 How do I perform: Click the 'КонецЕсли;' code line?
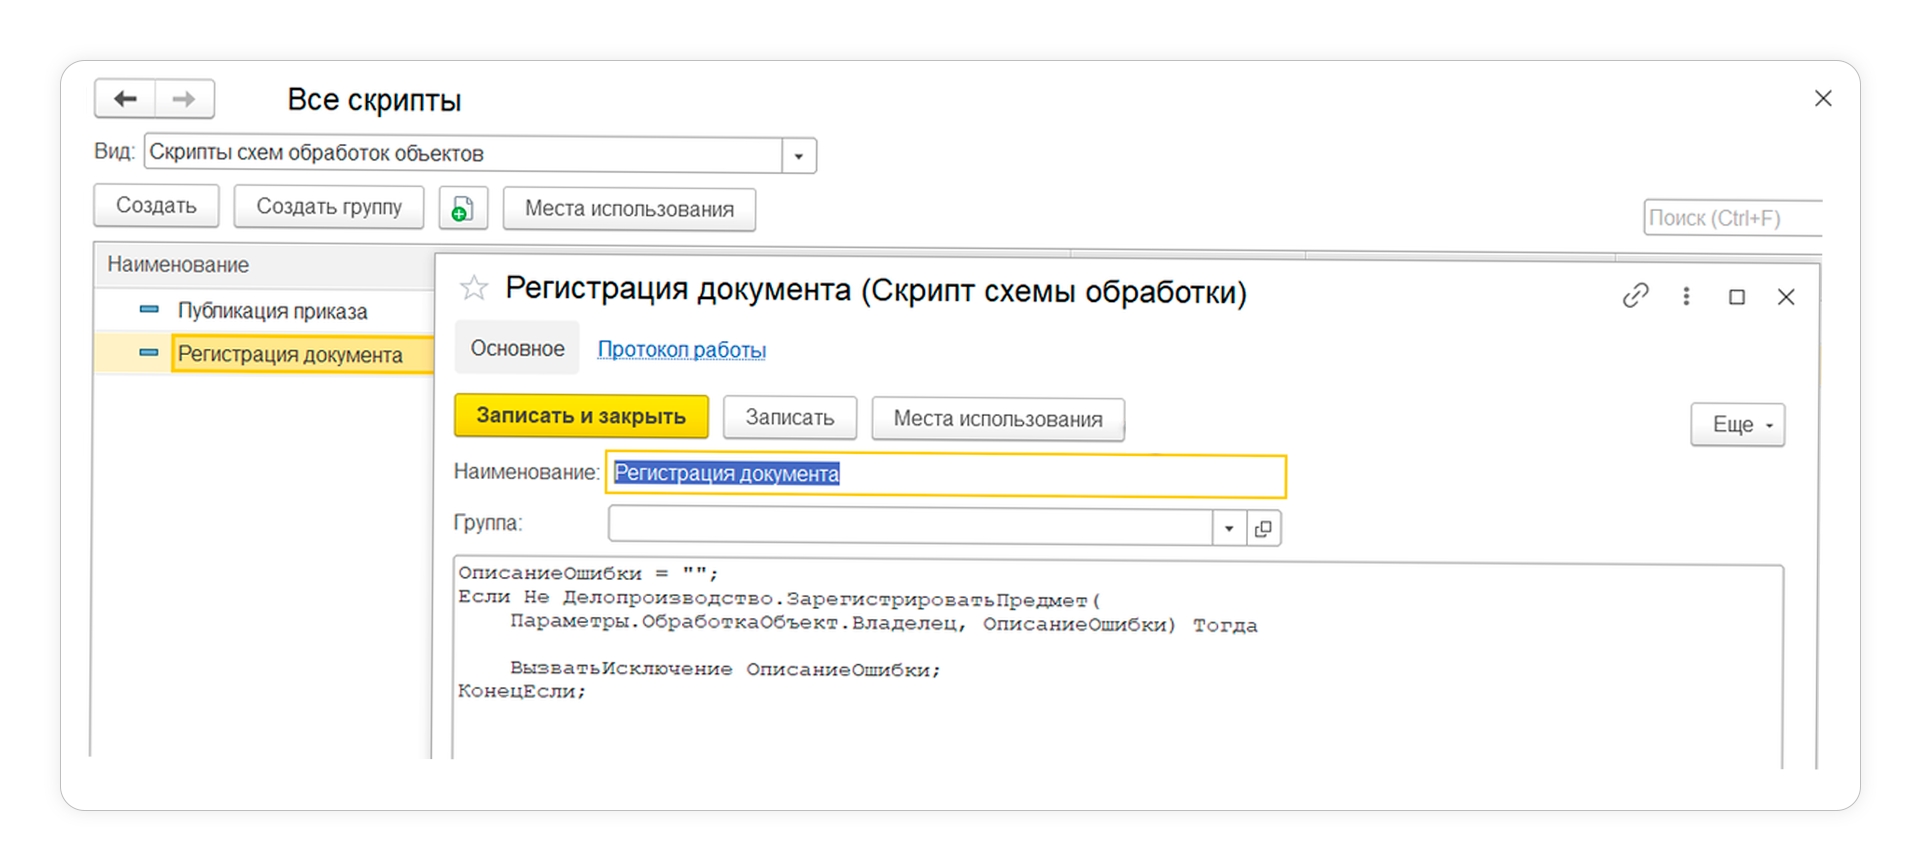click(522, 691)
